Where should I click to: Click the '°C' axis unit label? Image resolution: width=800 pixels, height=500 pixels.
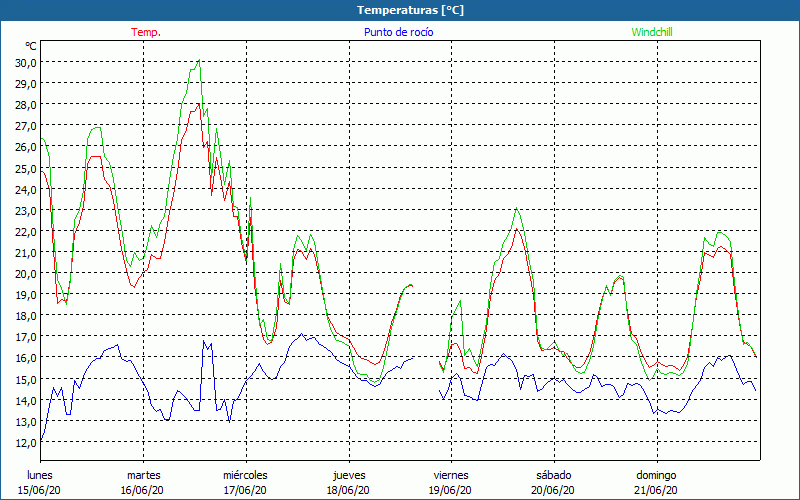[31, 46]
